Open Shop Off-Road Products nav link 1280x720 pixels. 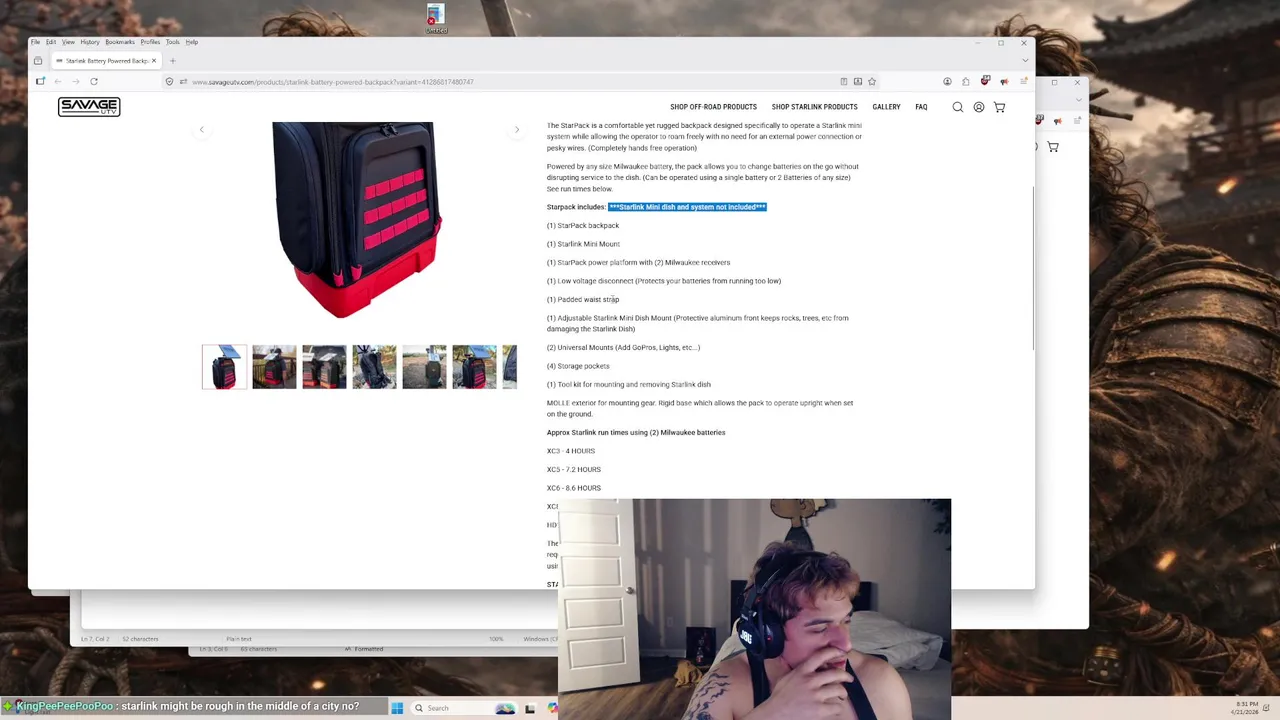coord(713,107)
